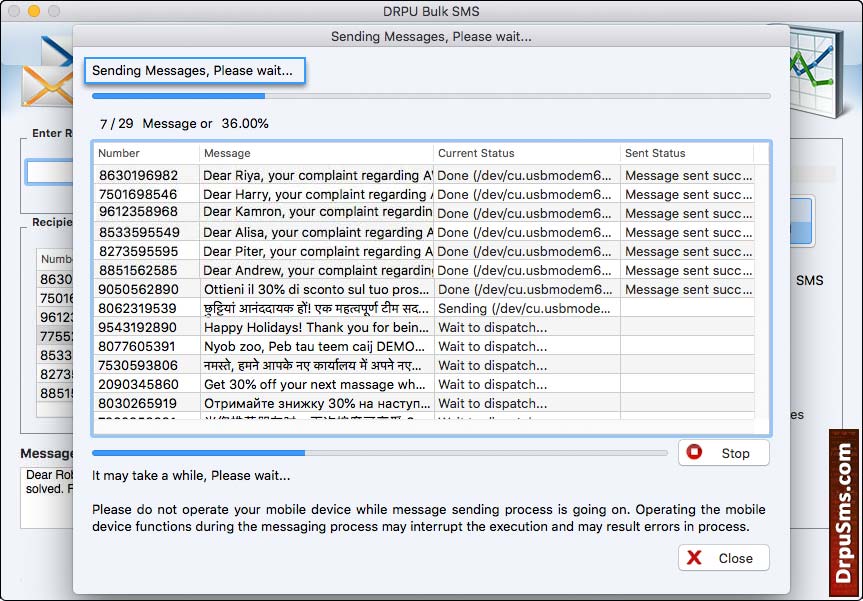Click the red stop icon
Viewport: 863px width, 601px height.
tap(695, 452)
